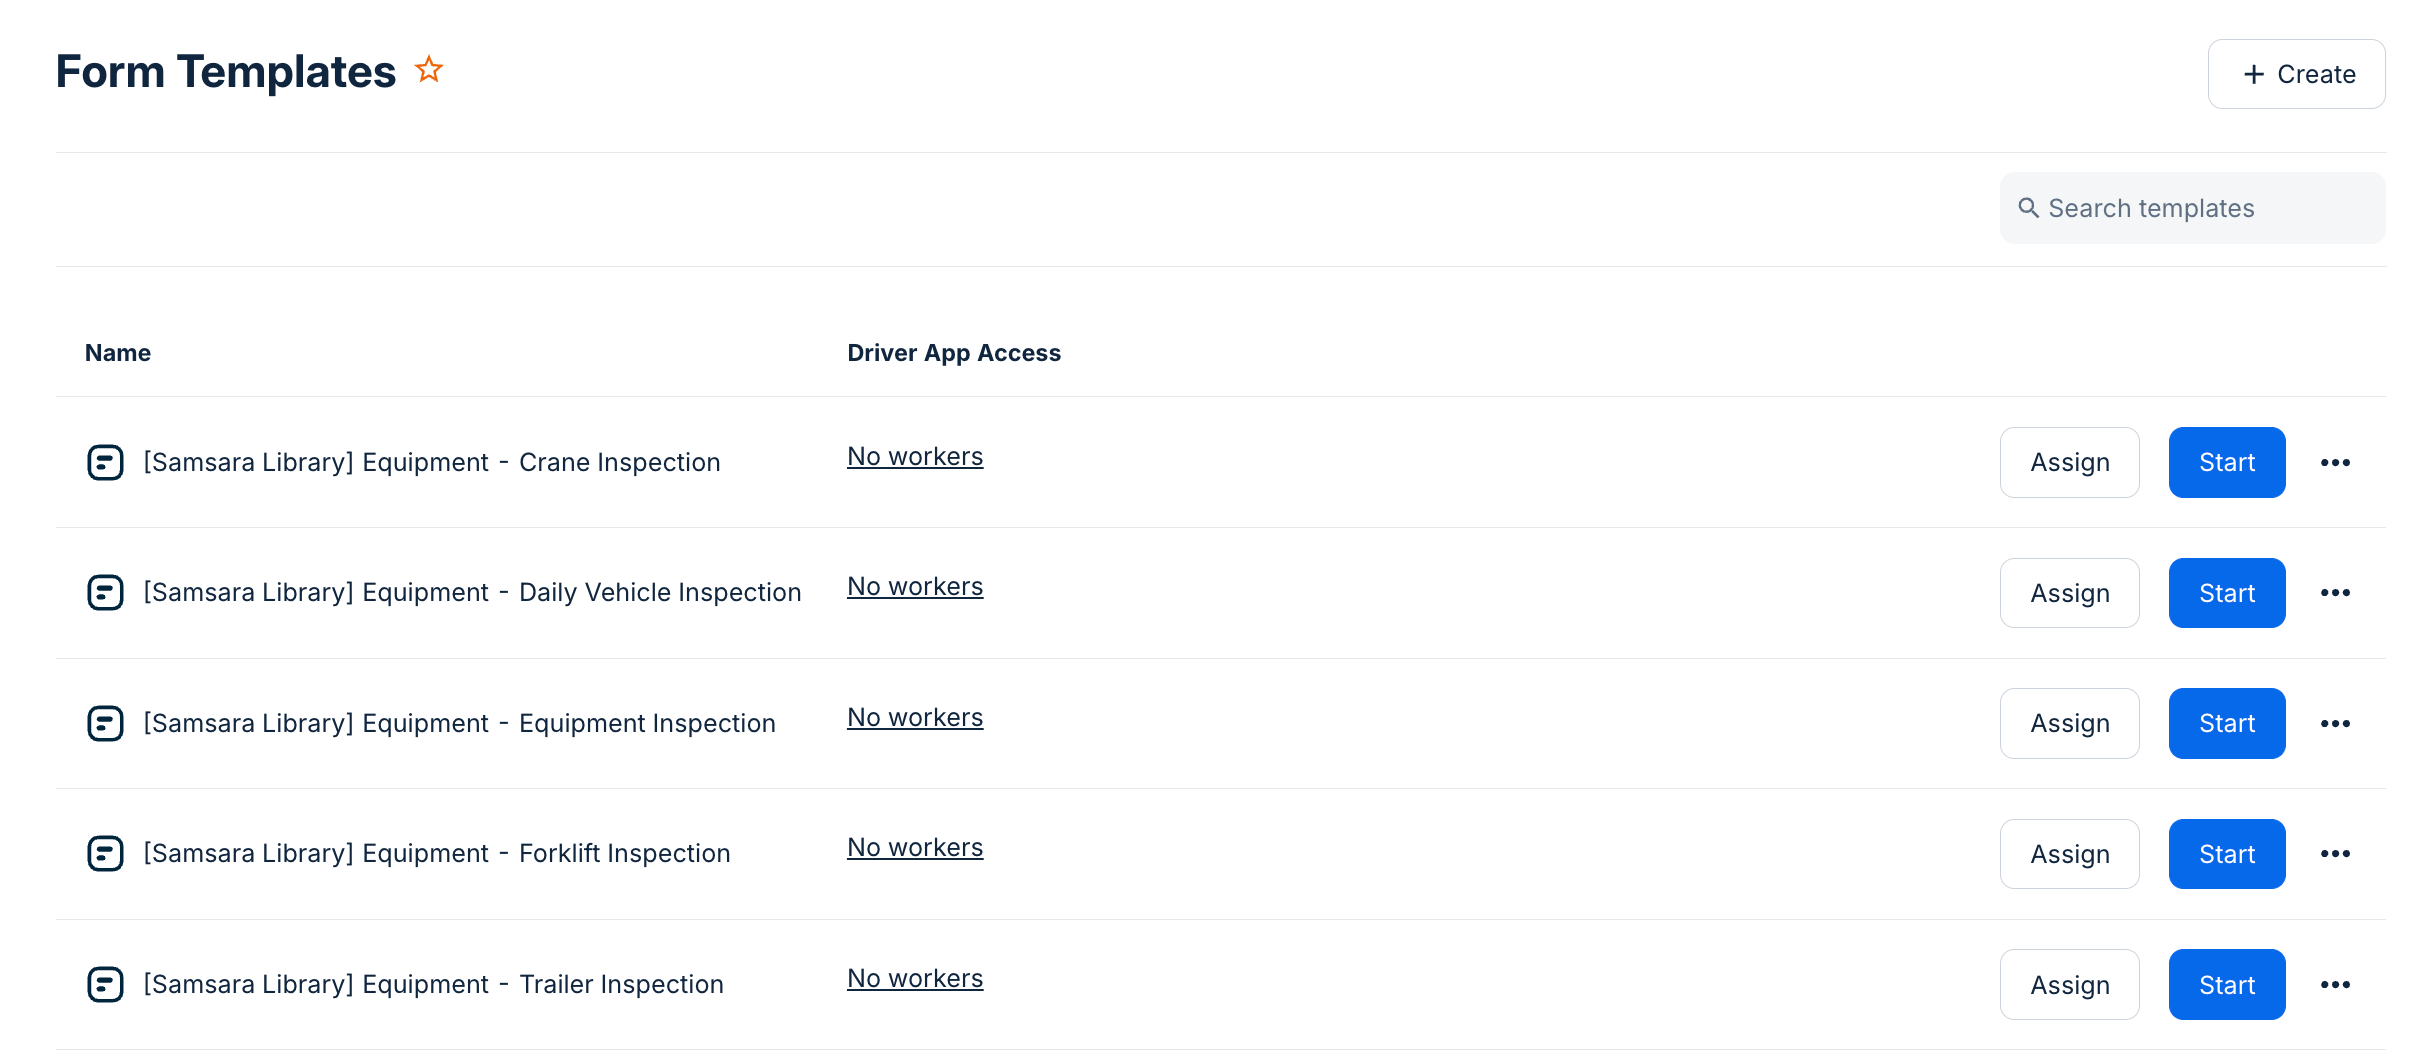Open the Equipment Inspection template name
Image resolution: width=2428 pixels, height=1054 pixels.
click(459, 723)
